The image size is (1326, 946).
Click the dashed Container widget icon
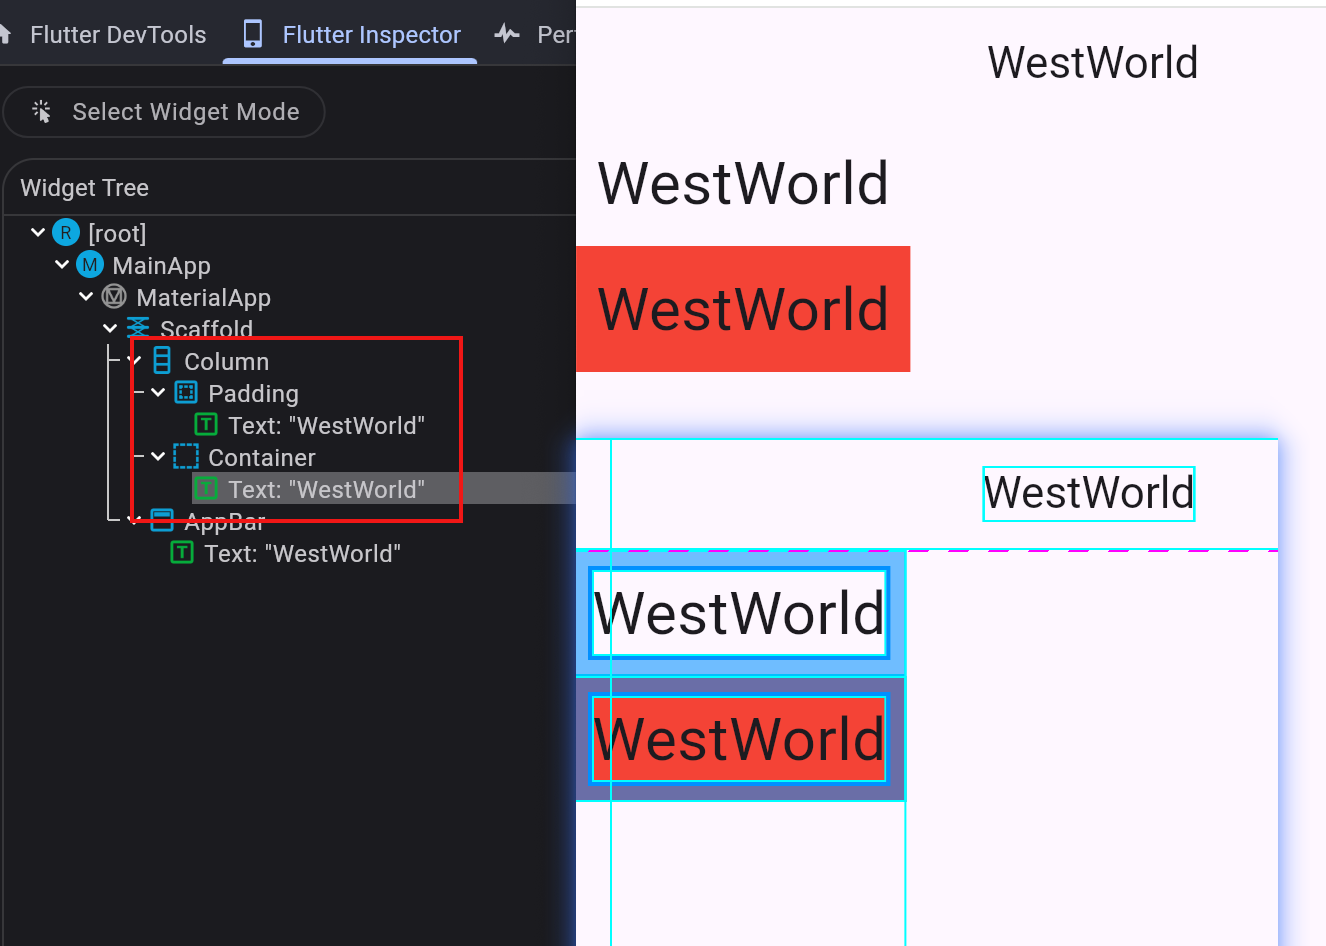pyautogui.click(x=186, y=457)
